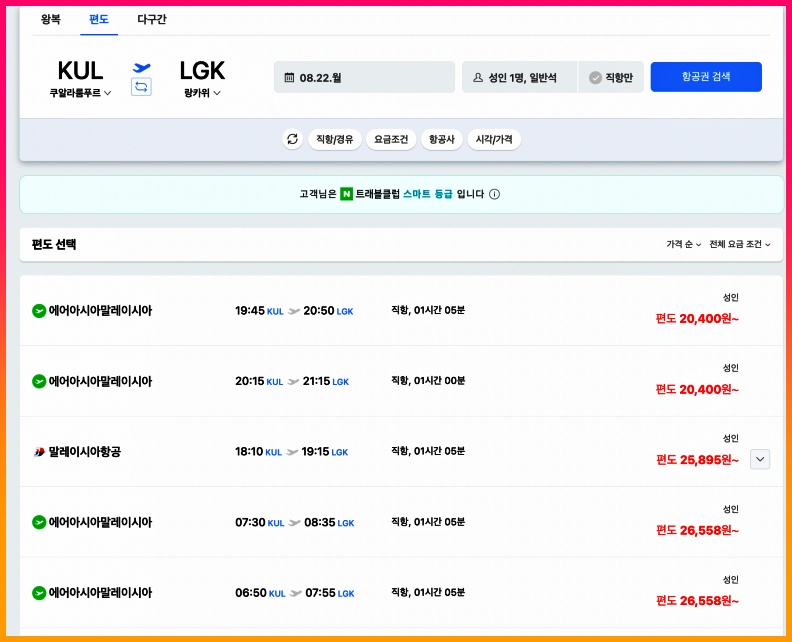Click Malaysia Airlines logo on 18:10 flight
This screenshot has width=792, height=642.
[39, 452]
